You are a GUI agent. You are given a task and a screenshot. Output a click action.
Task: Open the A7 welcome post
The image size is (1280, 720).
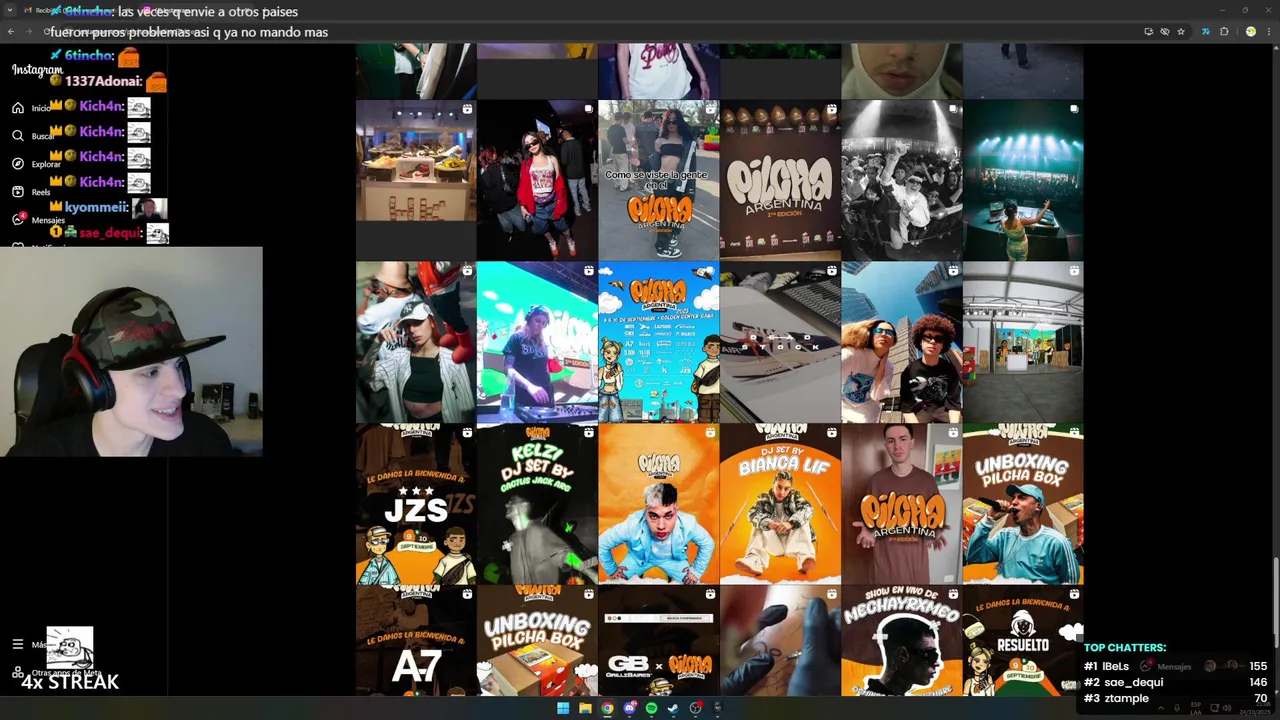click(416, 640)
